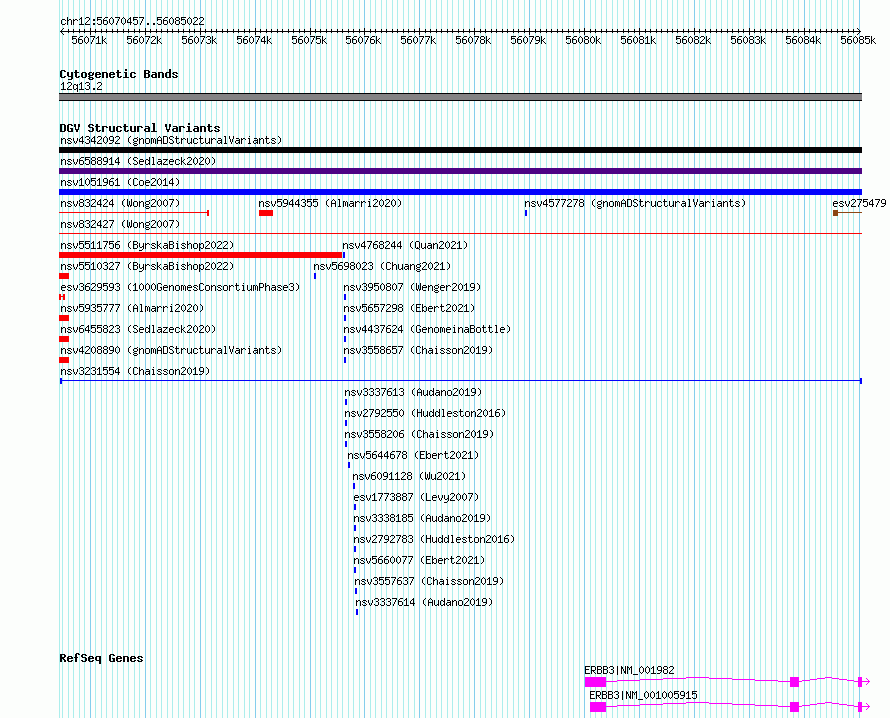
Task: Click the 56080k ruler tick label
Action: tap(583, 40)
